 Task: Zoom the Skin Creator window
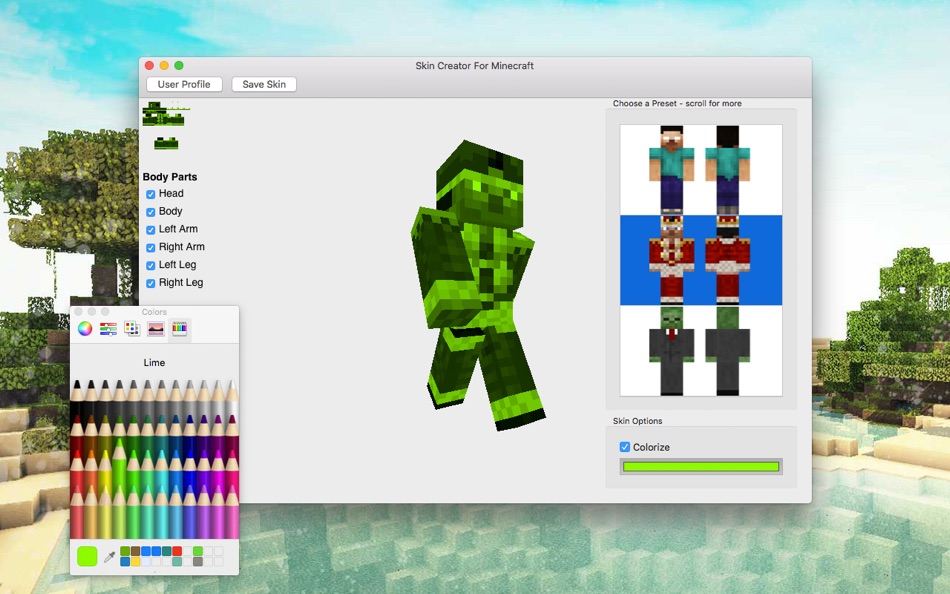click(x=179, y=65)
